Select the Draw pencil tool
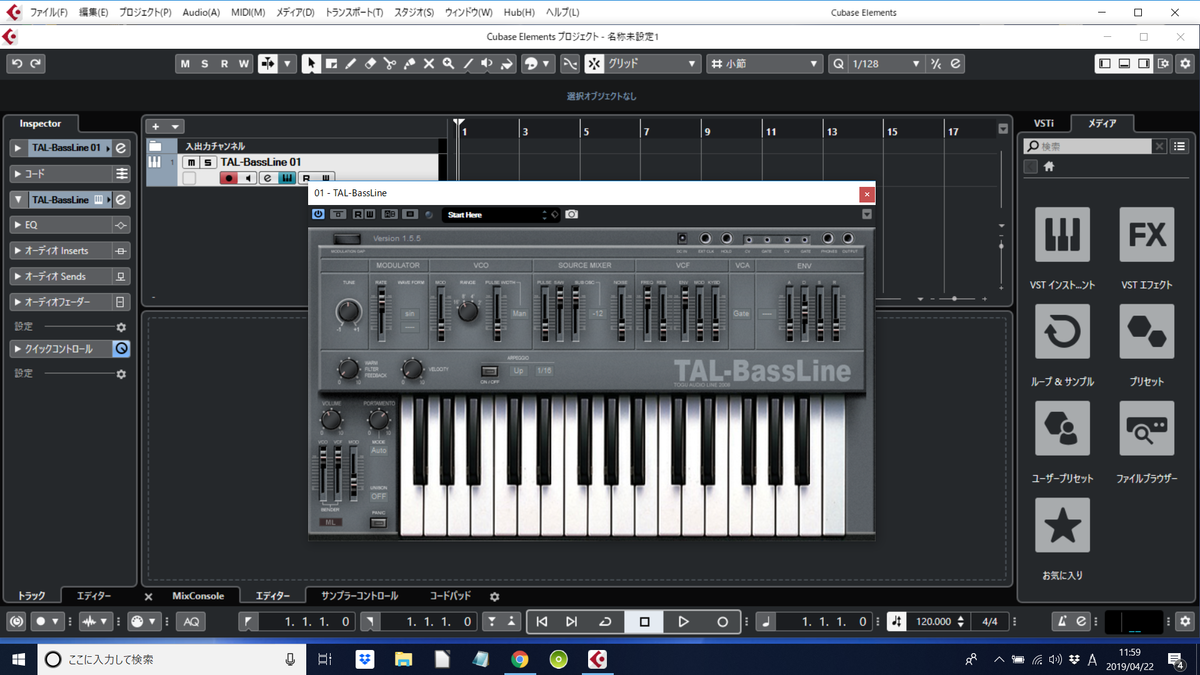This screenshot has width=1200, height=675. [x=350, y=63]
